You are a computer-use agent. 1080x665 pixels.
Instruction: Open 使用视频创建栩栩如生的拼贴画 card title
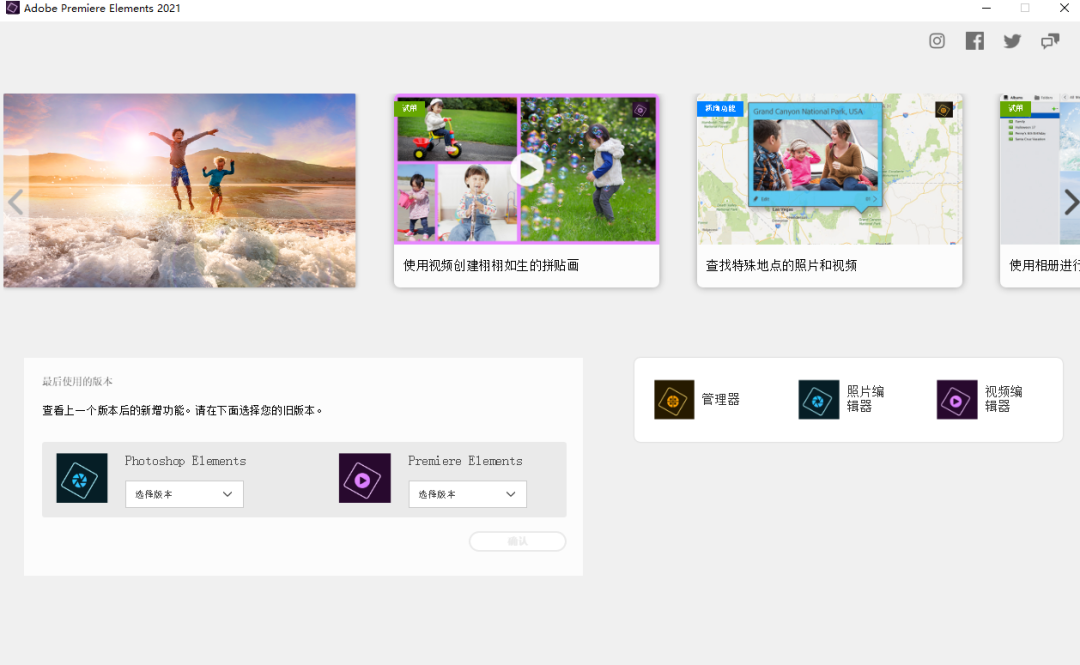pos(491,266)
